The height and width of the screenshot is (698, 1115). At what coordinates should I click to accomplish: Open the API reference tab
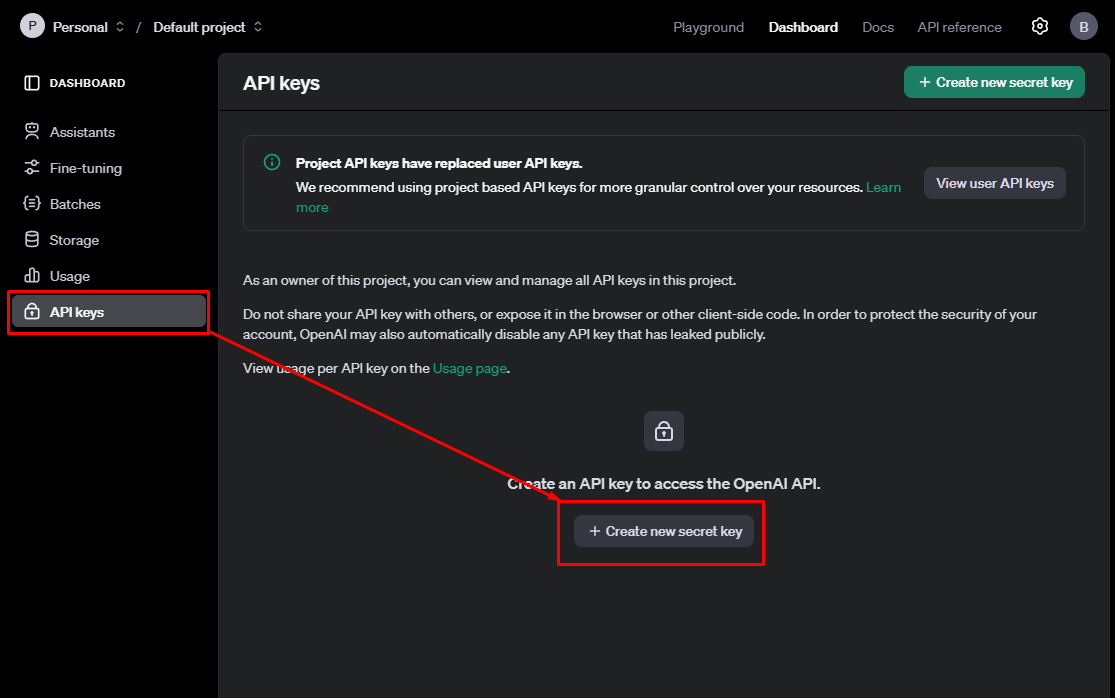pyautogui.click(x=959, y=27)
